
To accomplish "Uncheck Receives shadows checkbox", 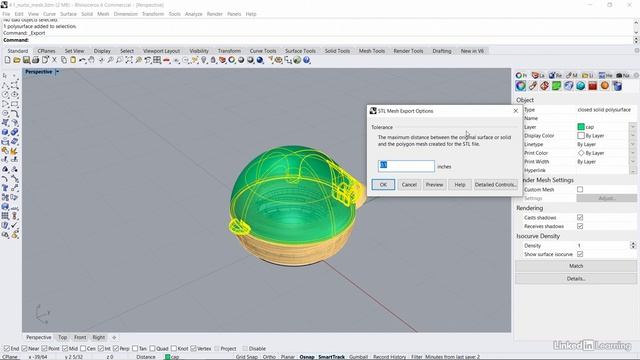I will 580,226.
